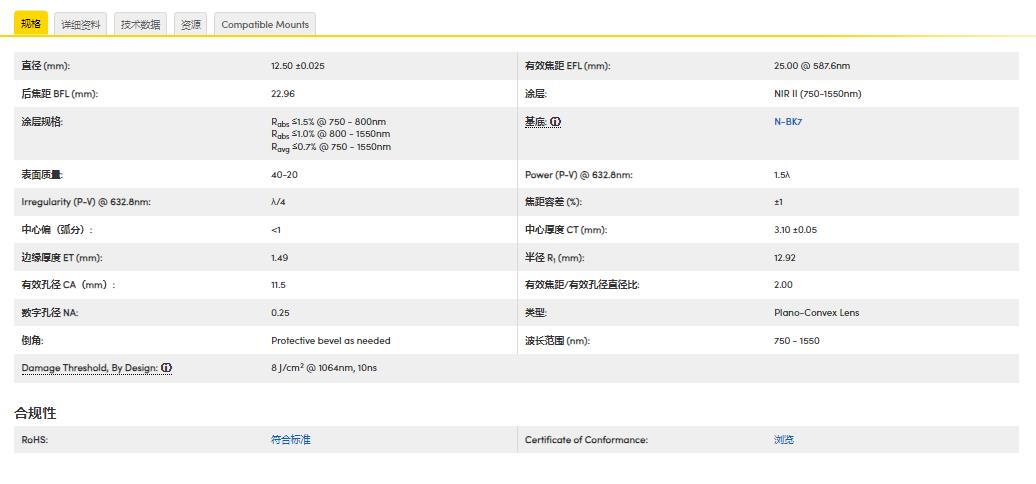1036x484 pixels.
Task: Click the type value Plano-Convex Lens
Action: 817,313
